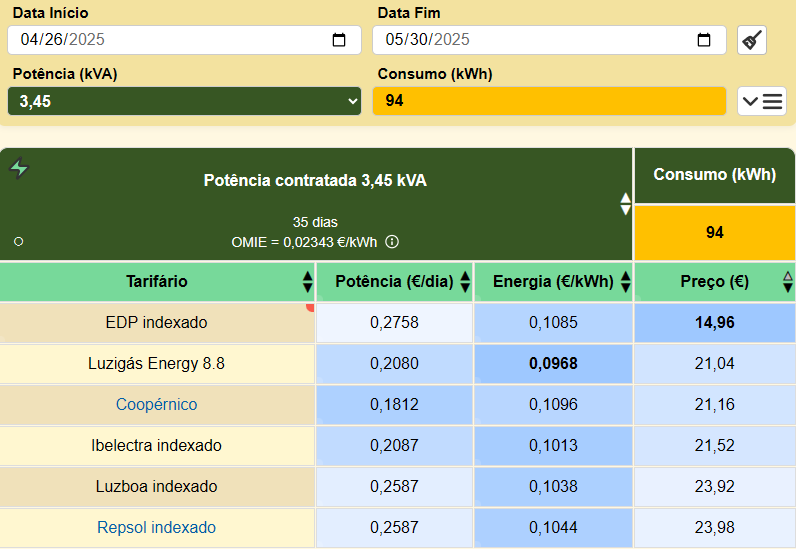This screenshot has width=796, height=549.
Task: Select the Luzboa indexado row name
Action: coord(156,487)
